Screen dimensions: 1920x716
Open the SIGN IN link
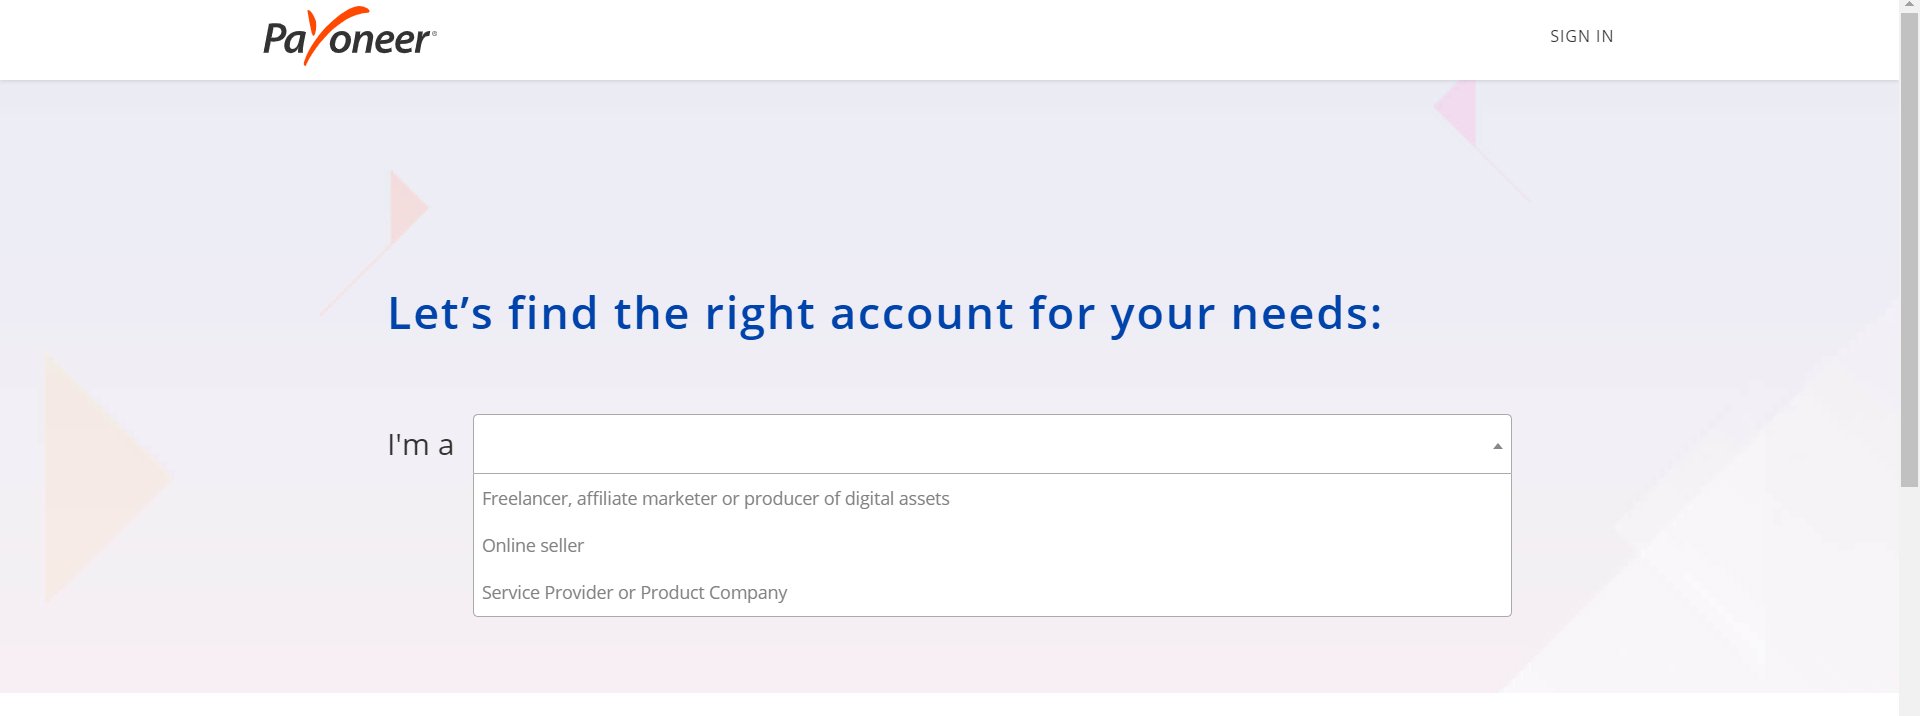[1581, 36]
